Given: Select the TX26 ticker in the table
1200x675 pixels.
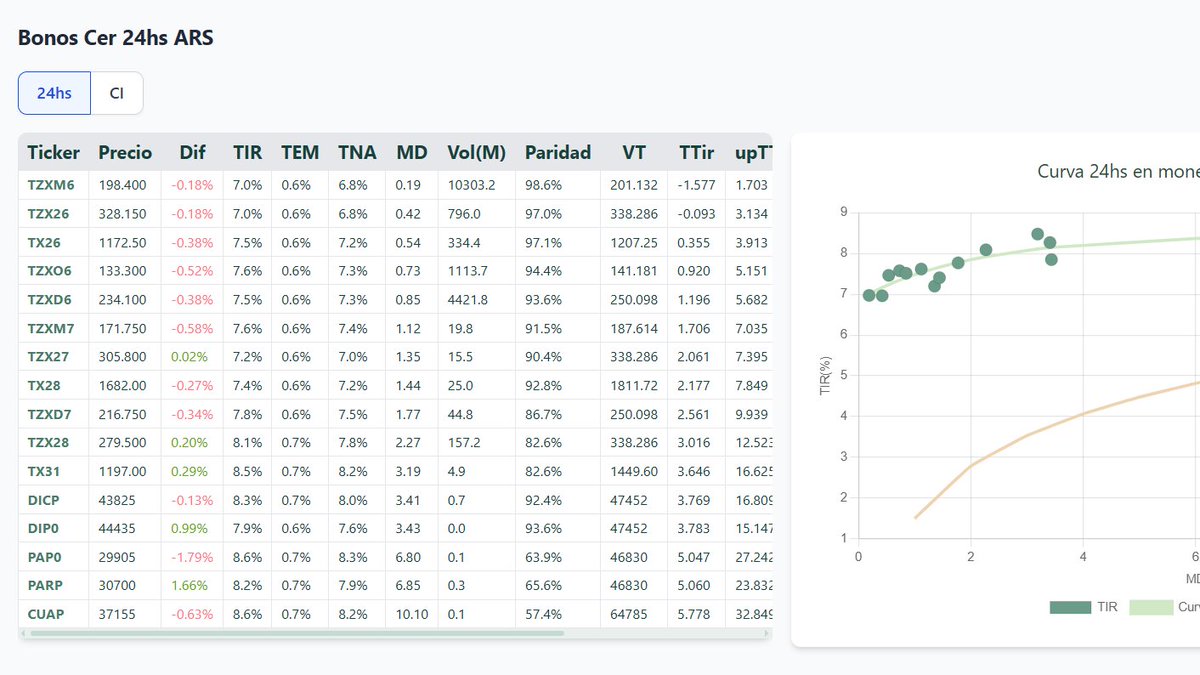Looking at the screenshot, I should click(x=41, y=242).
